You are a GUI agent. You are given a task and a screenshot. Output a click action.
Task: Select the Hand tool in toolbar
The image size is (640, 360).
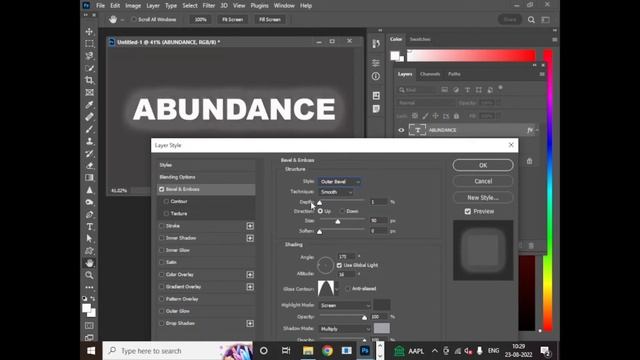(89, 263)
